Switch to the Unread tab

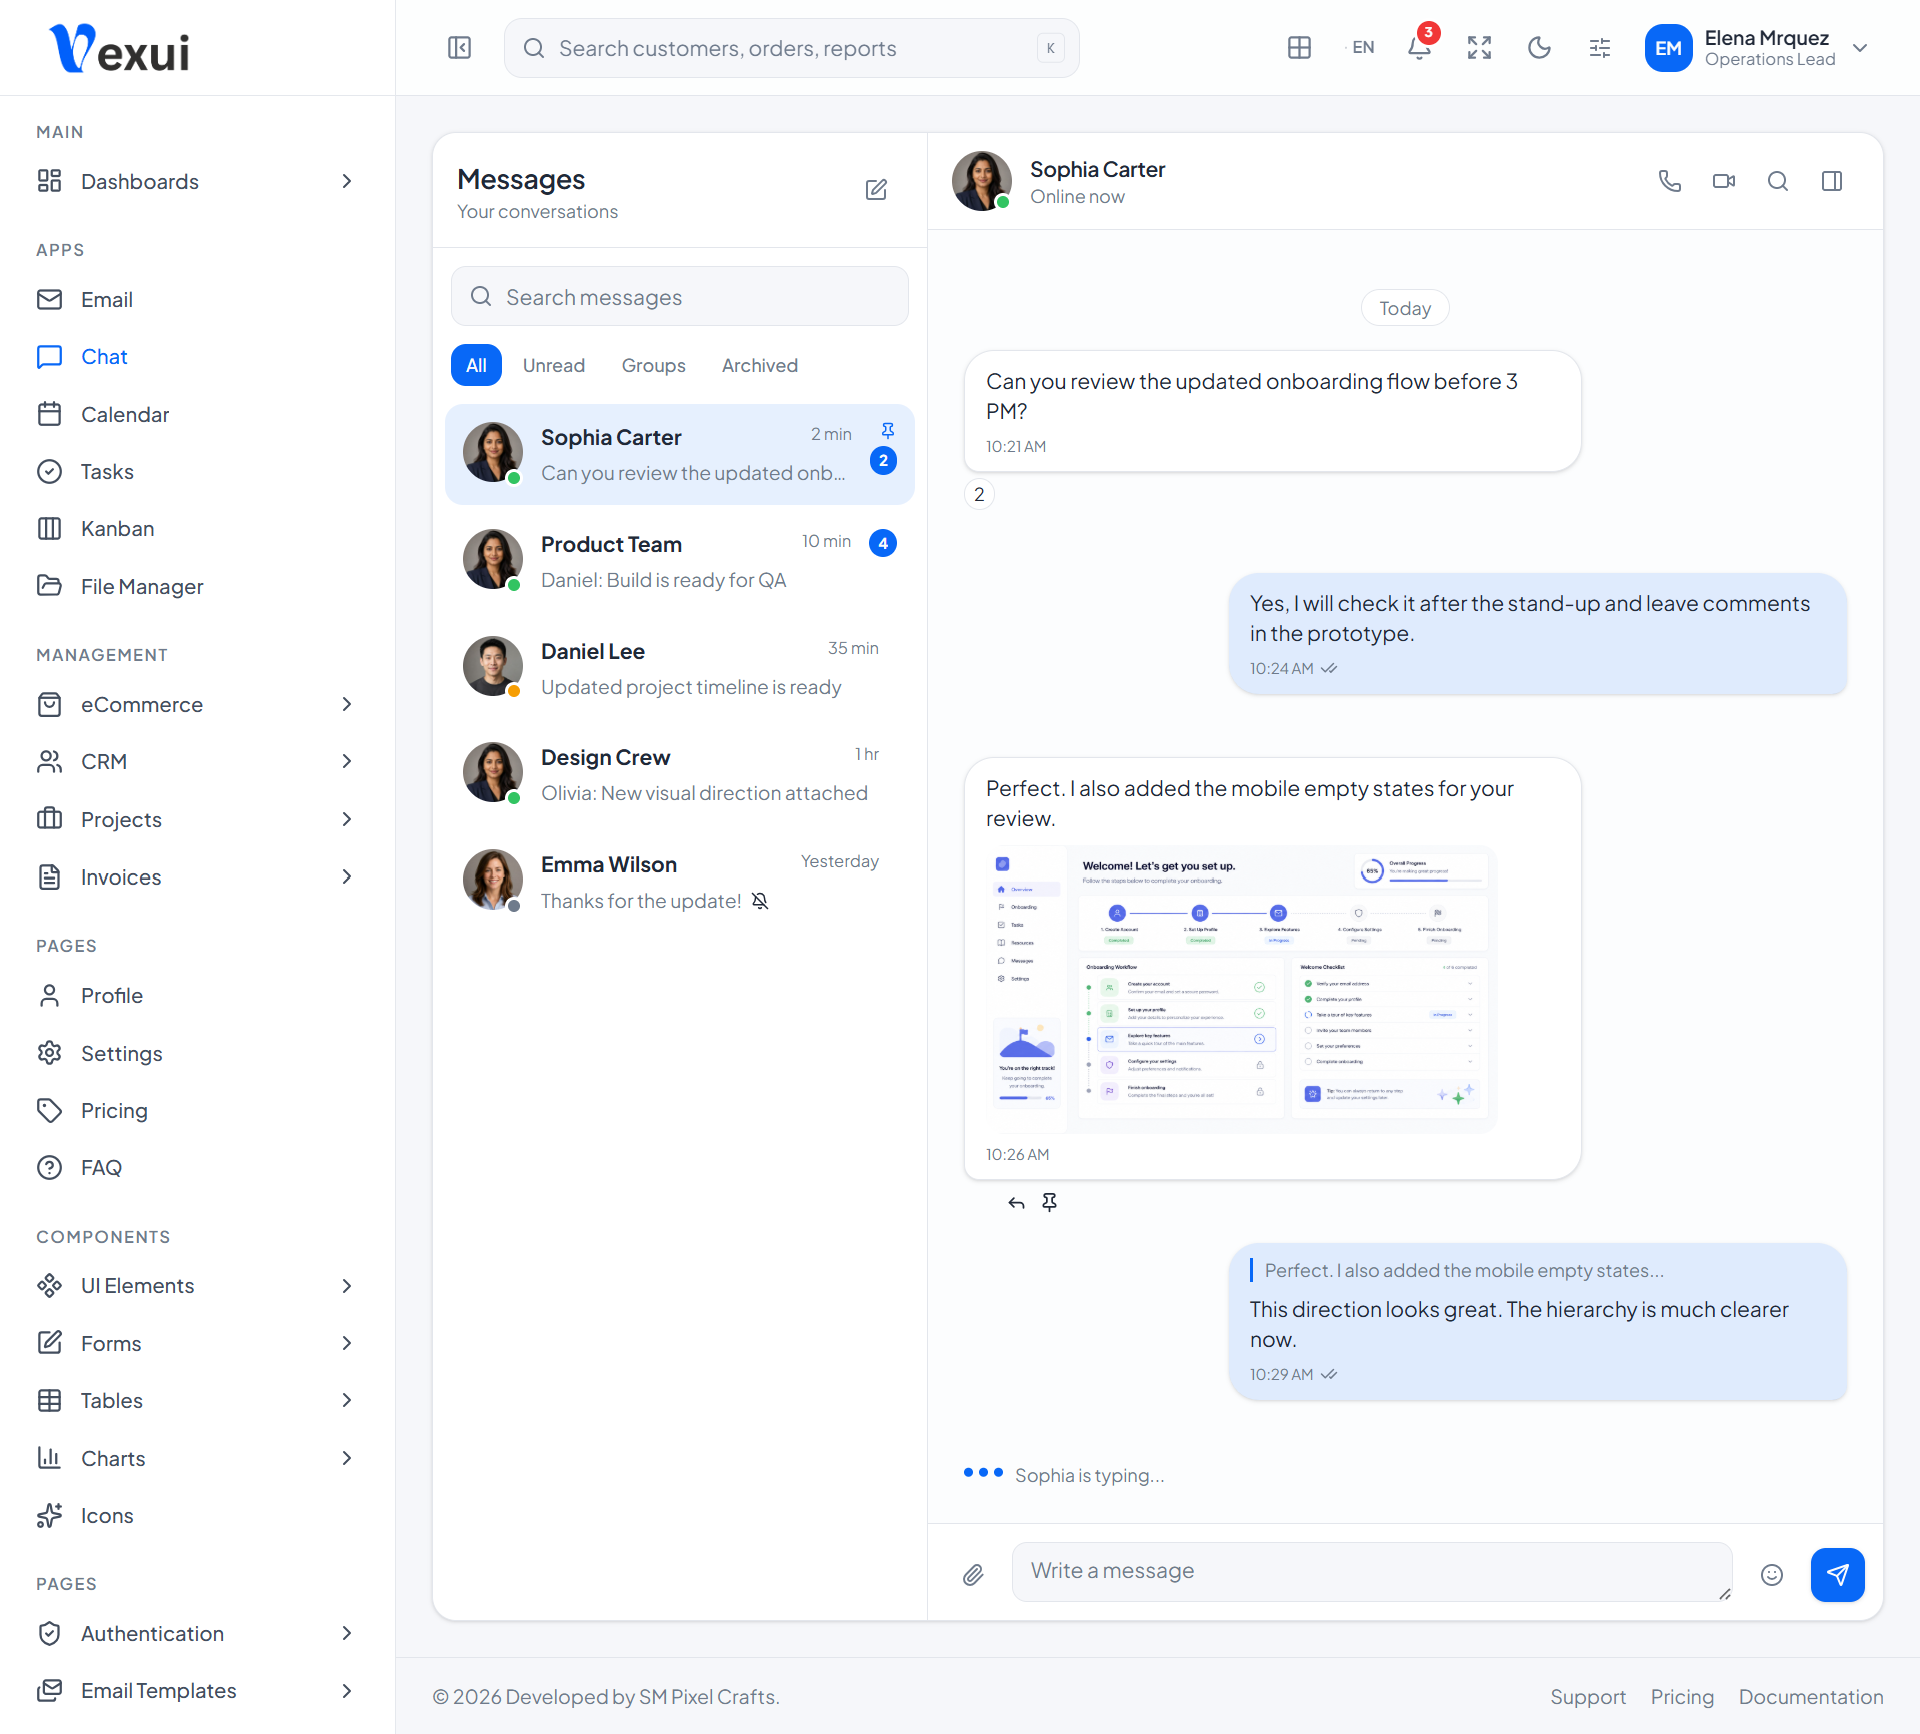[x=554, y=365]
